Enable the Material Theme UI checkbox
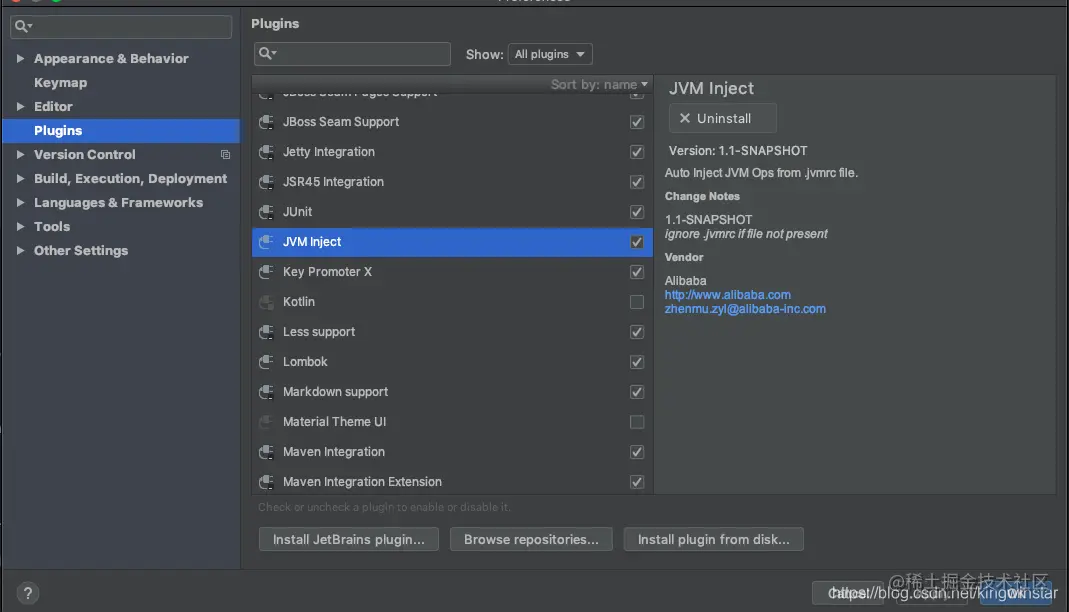Image resolution: width=1069 pixels, height=612 pixels. 637,422
